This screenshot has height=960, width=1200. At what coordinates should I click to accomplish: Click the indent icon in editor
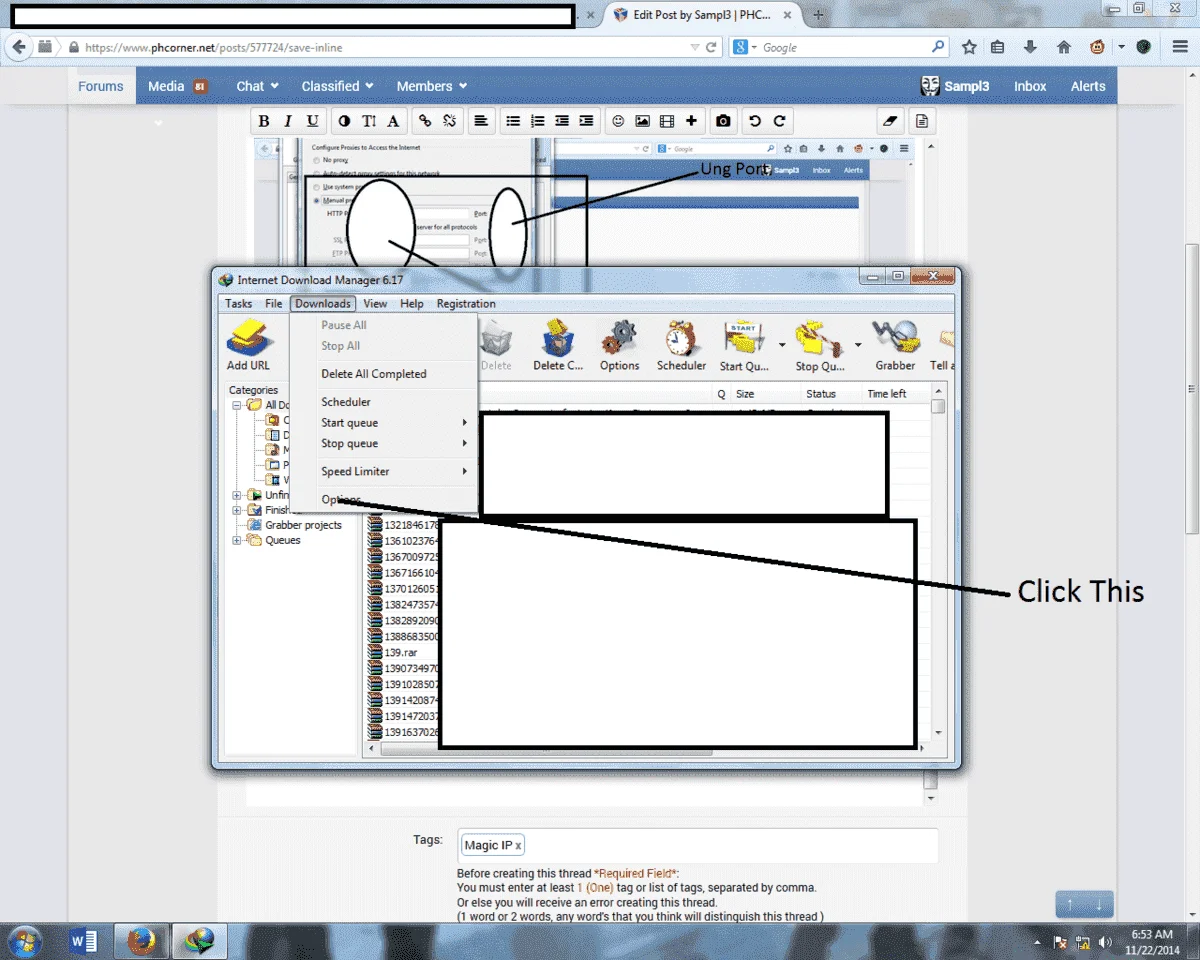586,121
